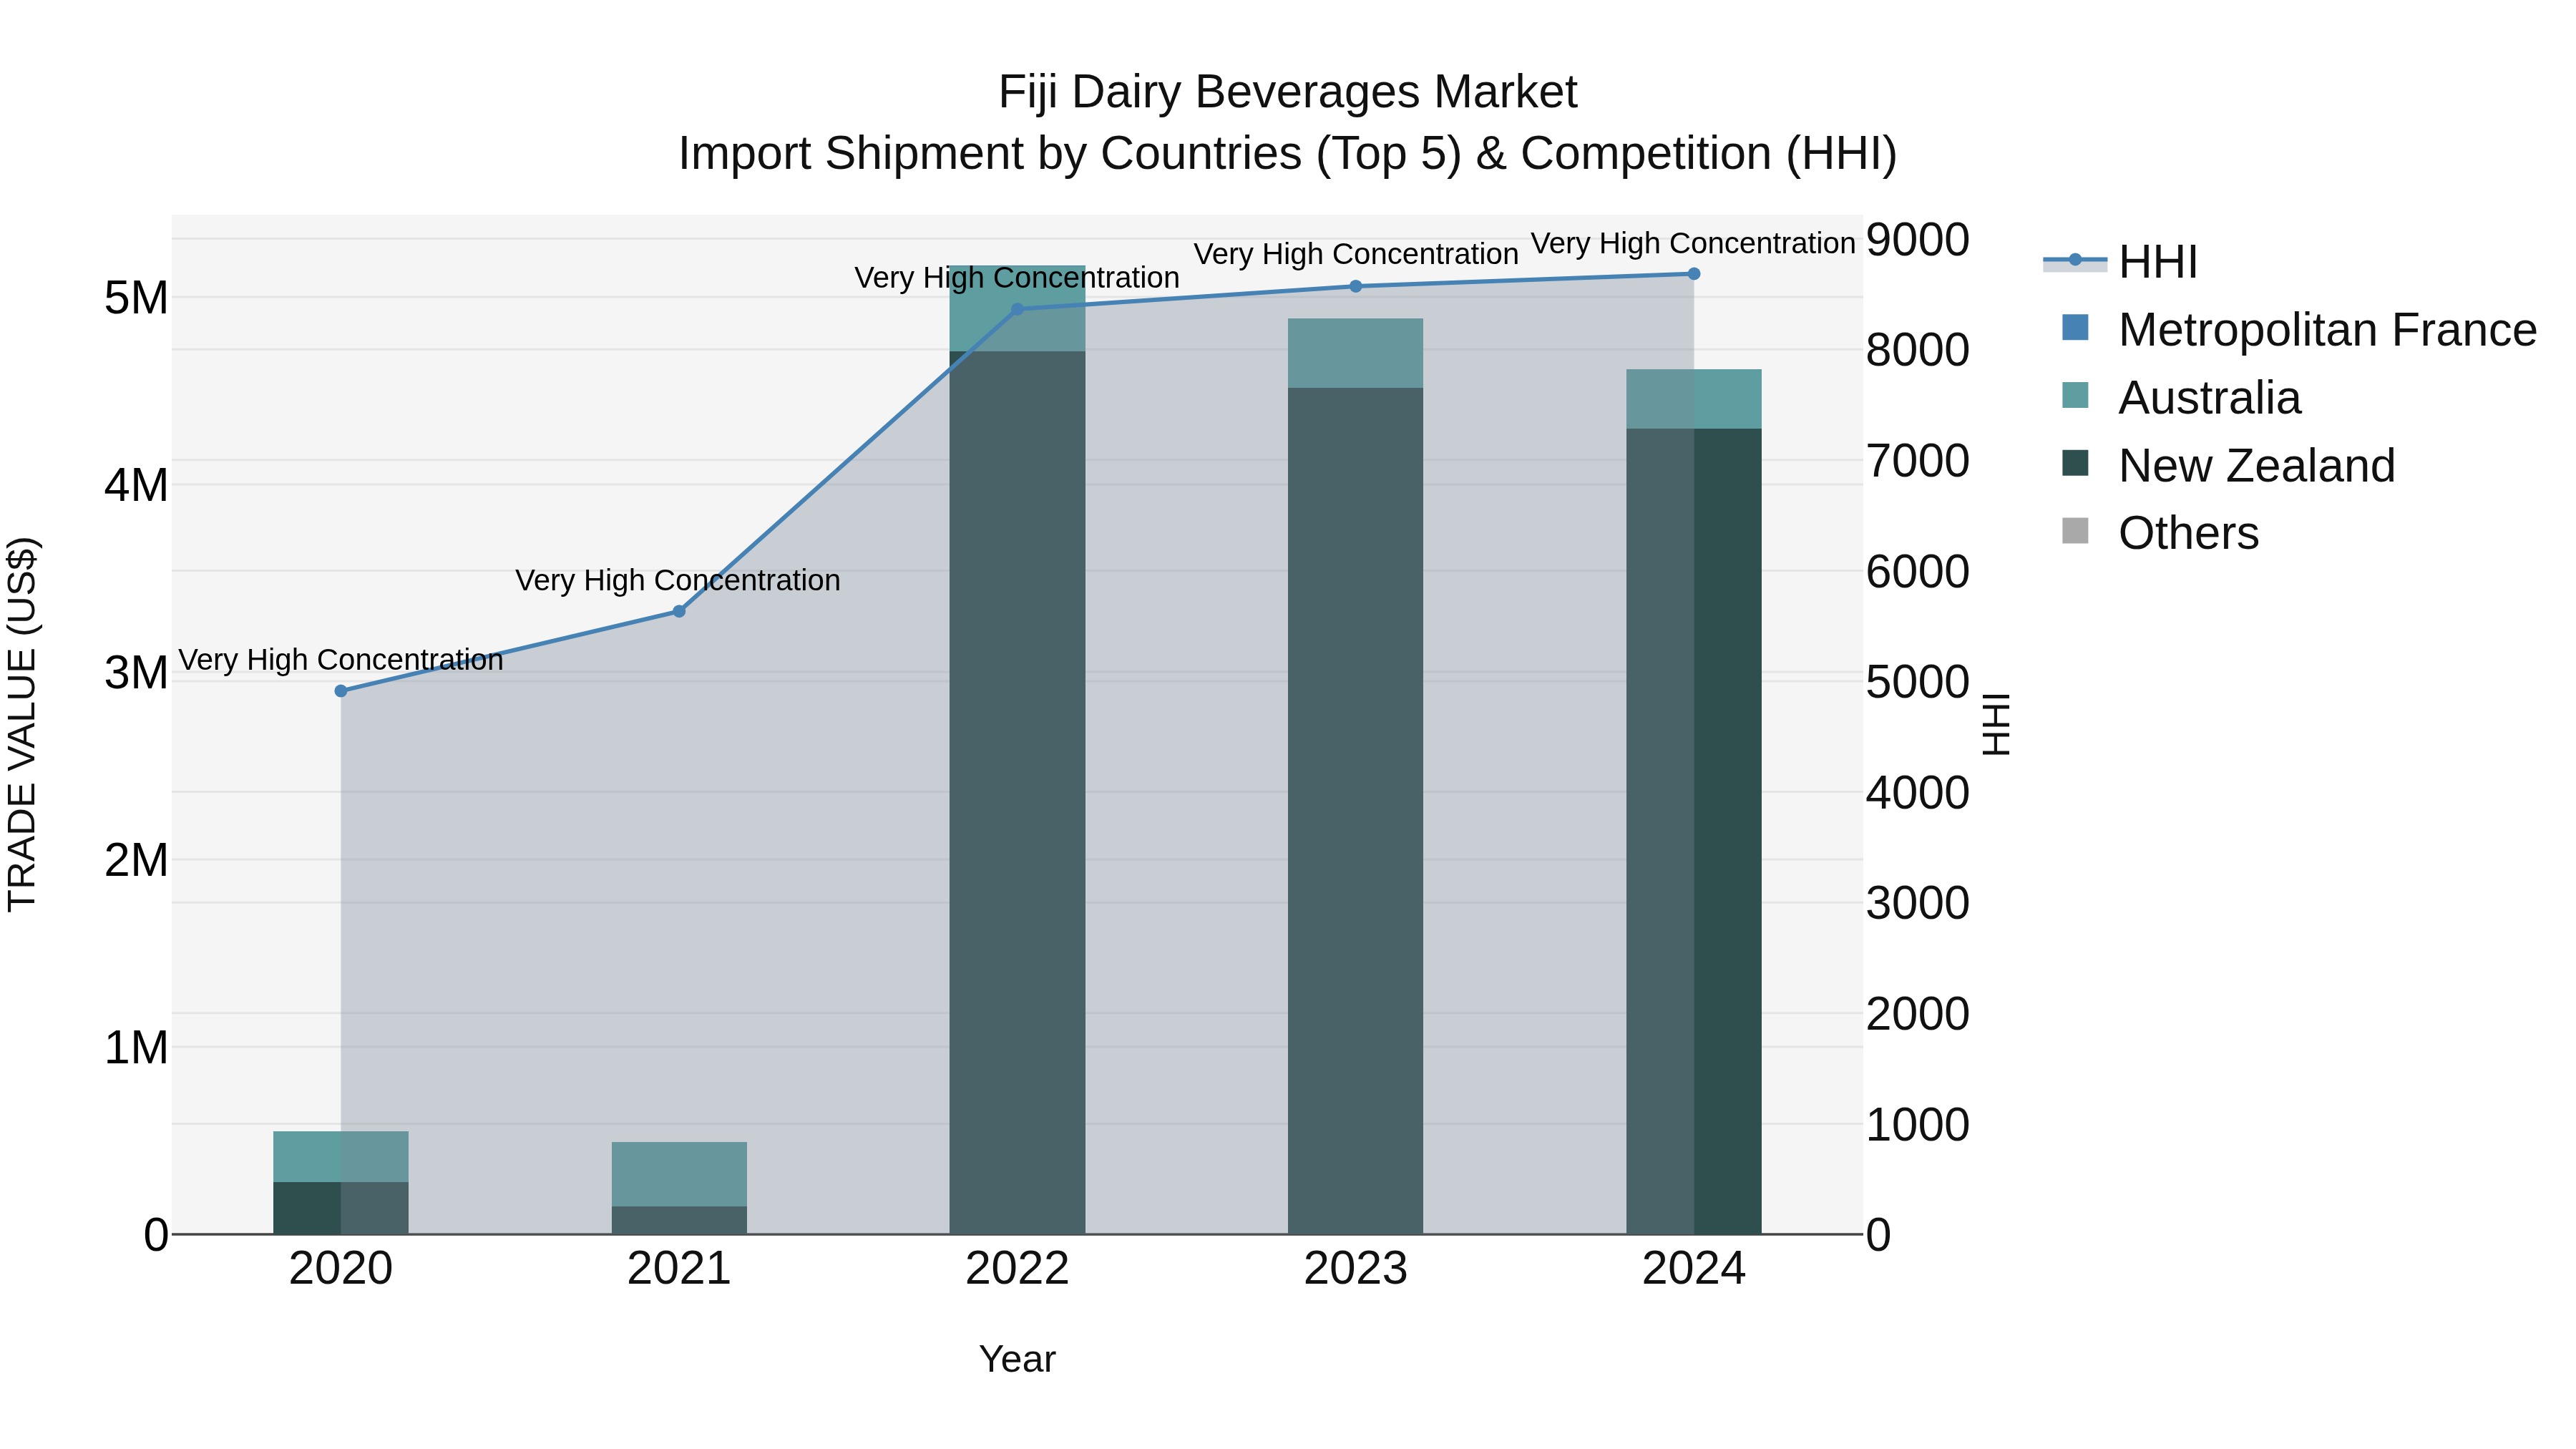Click the 2022 Australia bar segment

point(1017,309)
